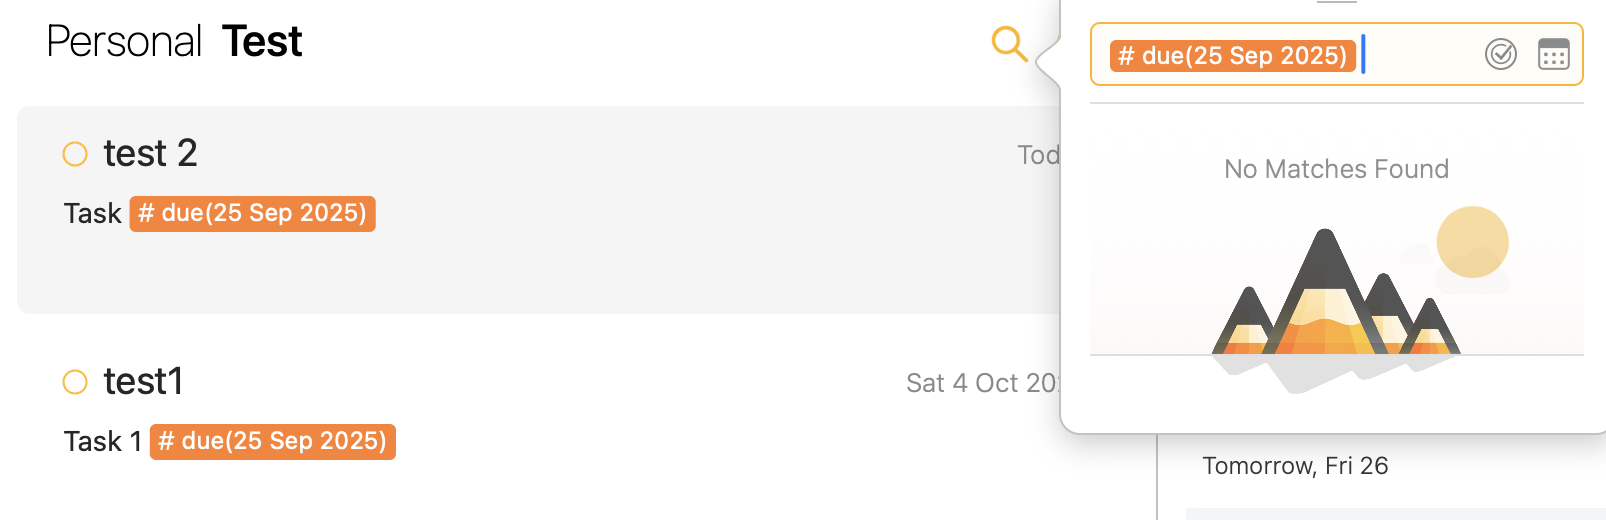Screen dimensions: 1606x520
Task: Click the "Task 1" note text under test1
Action: pyautogui.click(x=102, y=442)
